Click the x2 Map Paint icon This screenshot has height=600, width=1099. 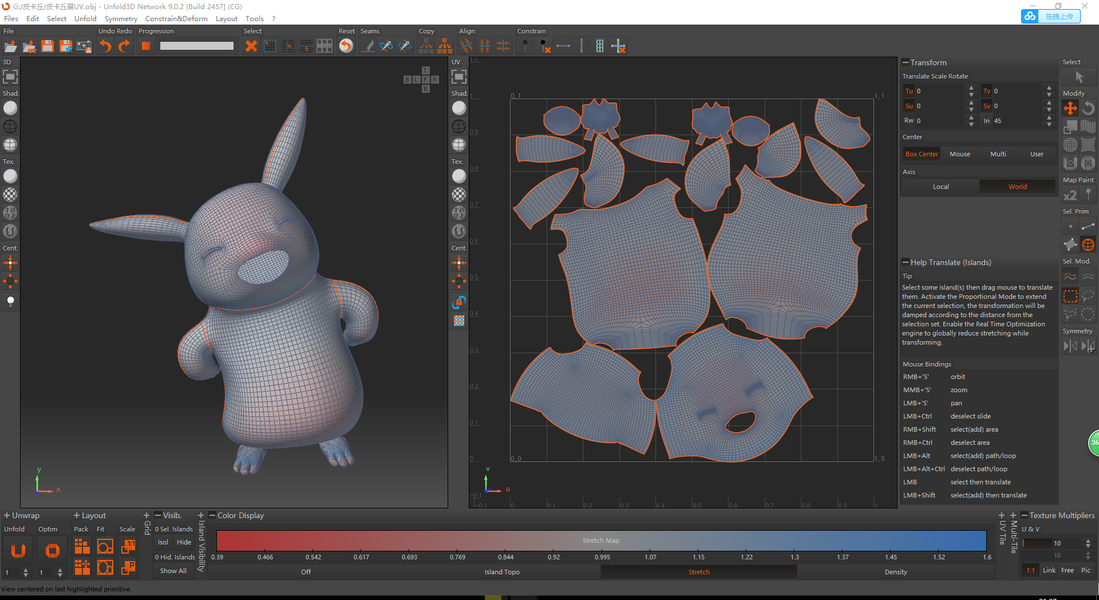tap(1070, 196)
